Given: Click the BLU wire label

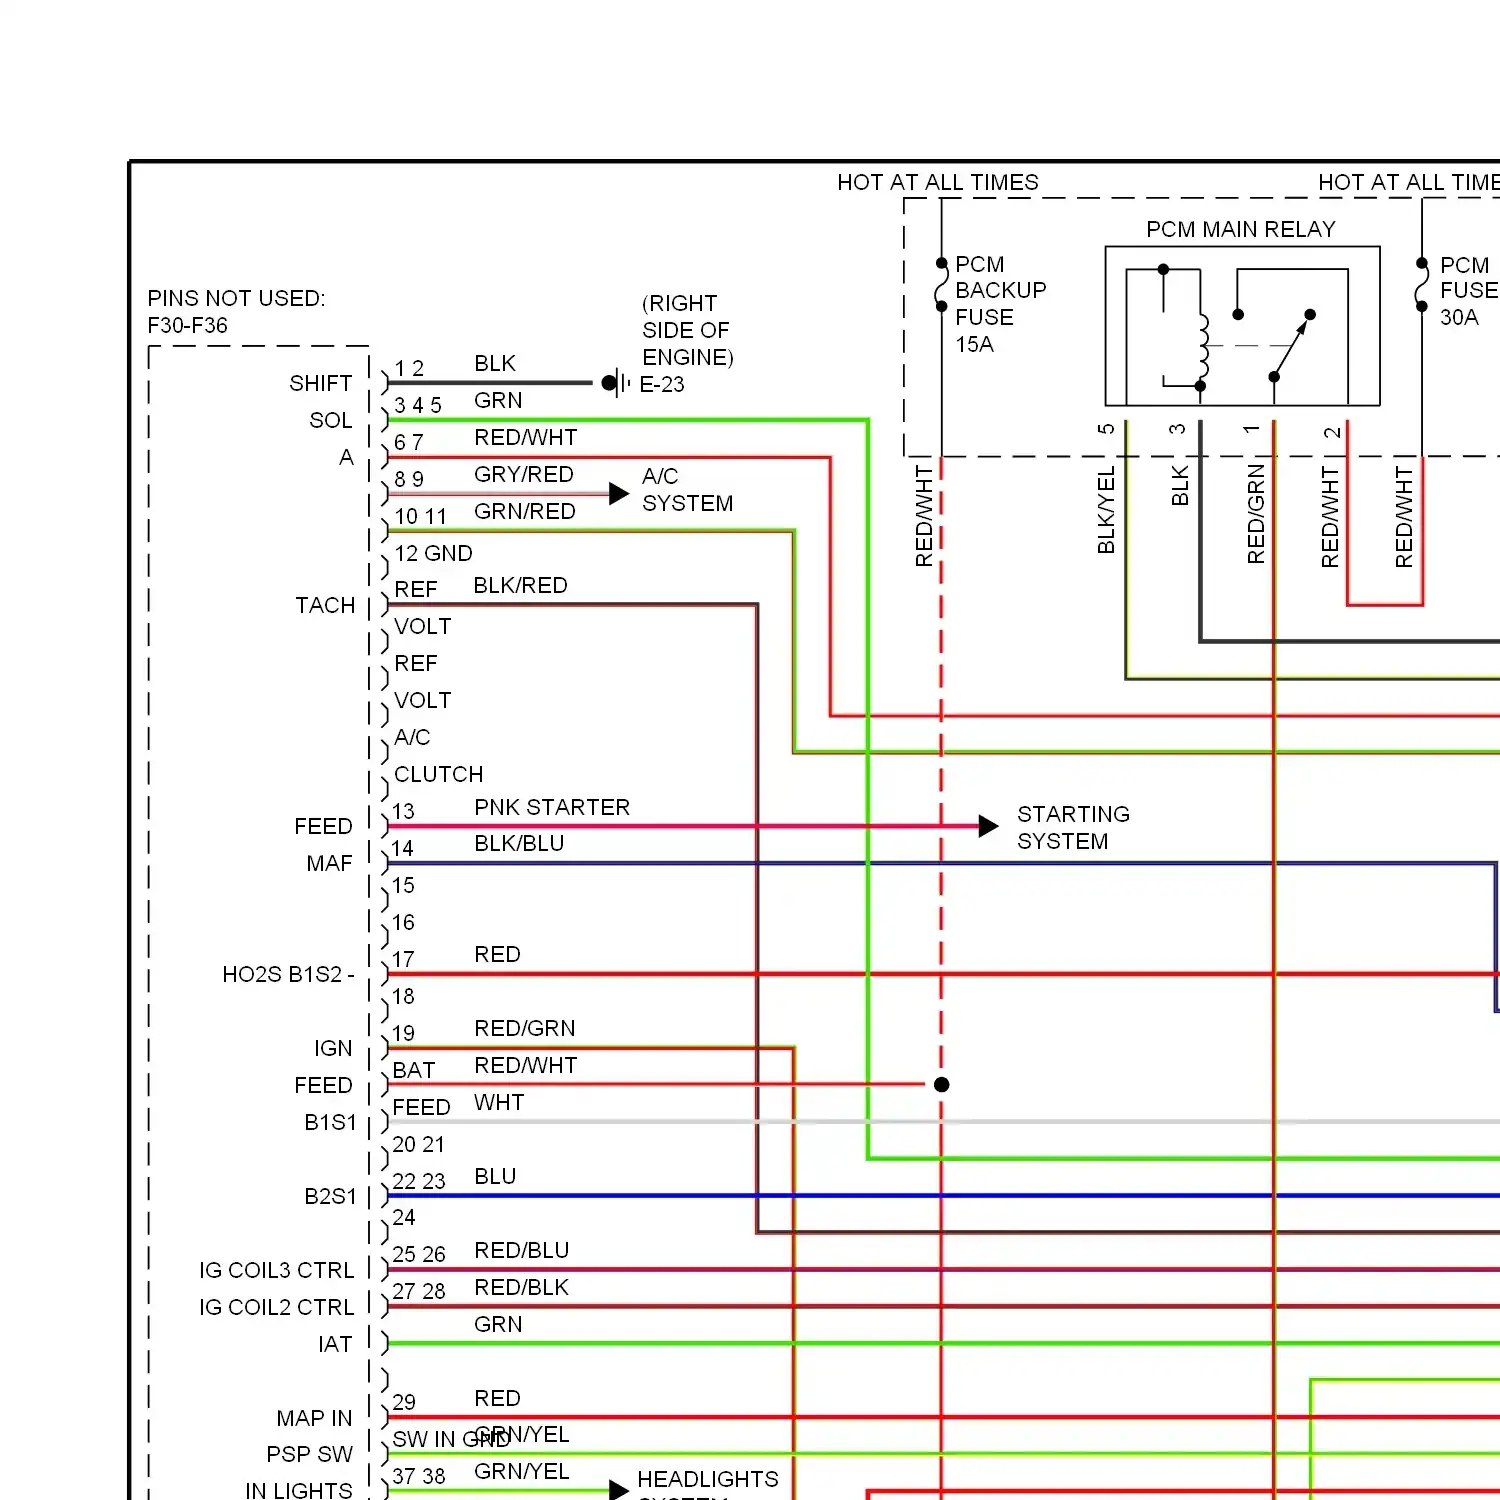Looking at the screenshot, I should (495, 1176).
